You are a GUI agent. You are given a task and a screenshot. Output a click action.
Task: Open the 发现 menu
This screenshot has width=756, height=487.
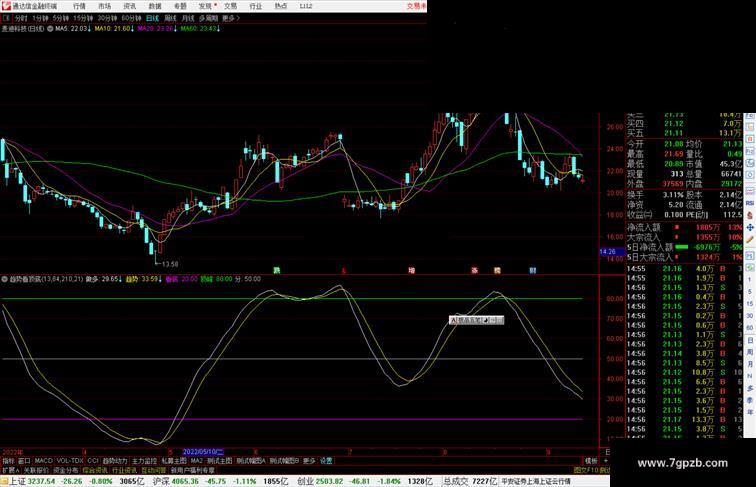click(205, 6)
